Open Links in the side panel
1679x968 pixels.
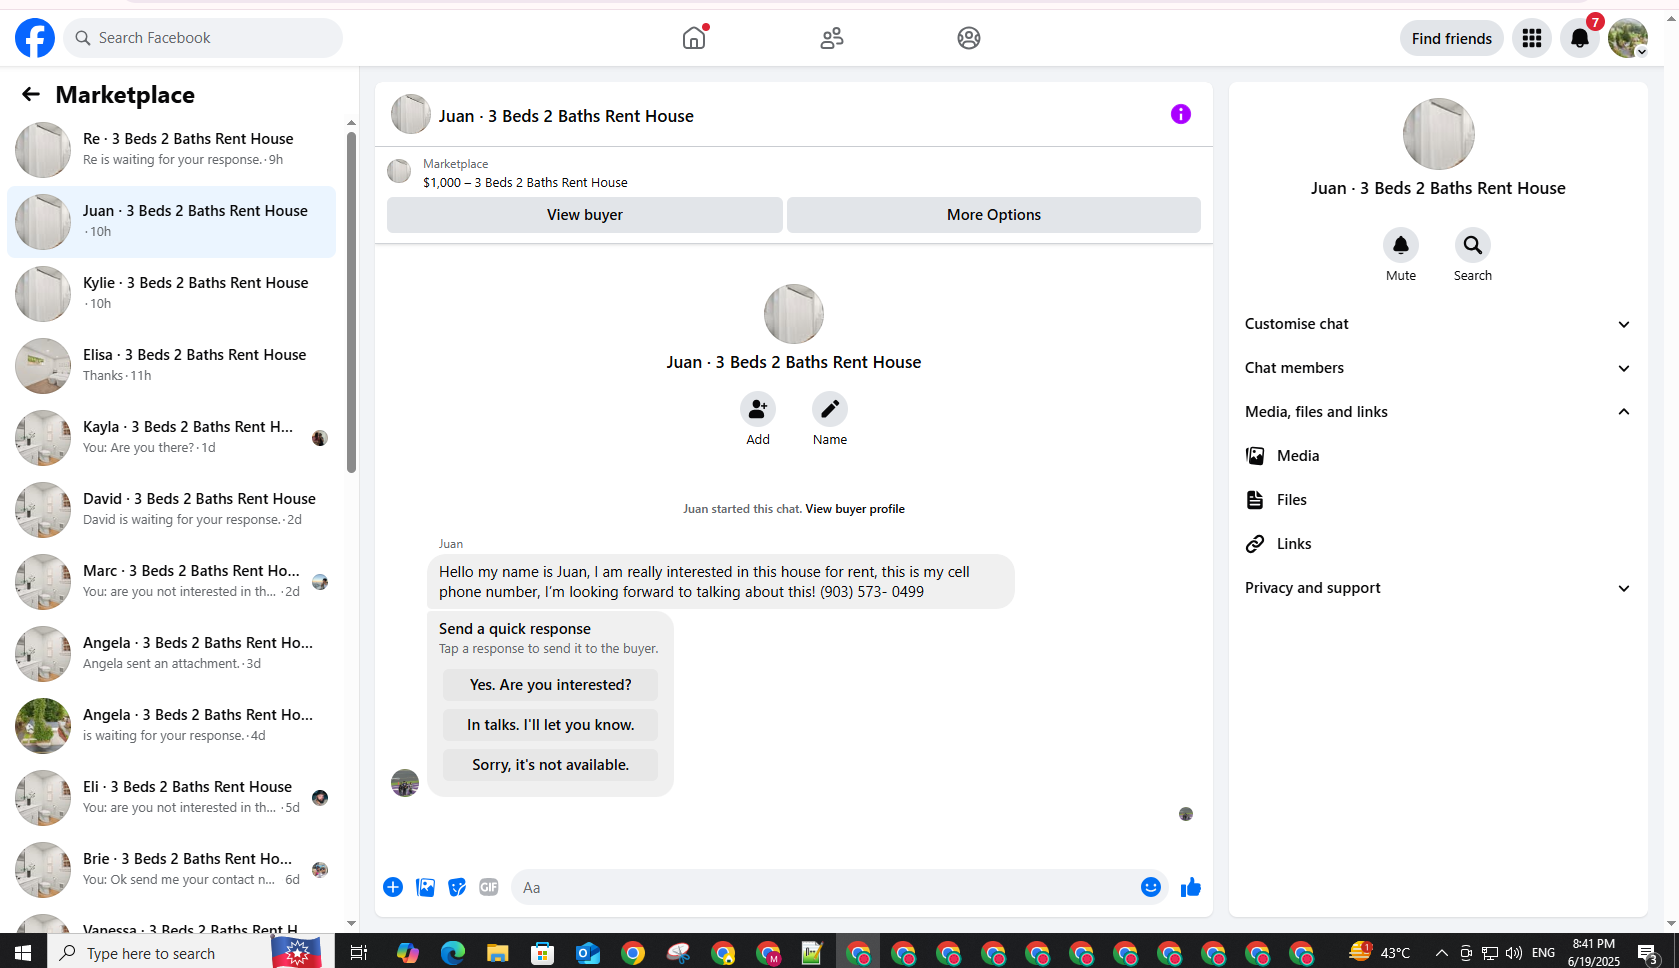[1438, 544]
